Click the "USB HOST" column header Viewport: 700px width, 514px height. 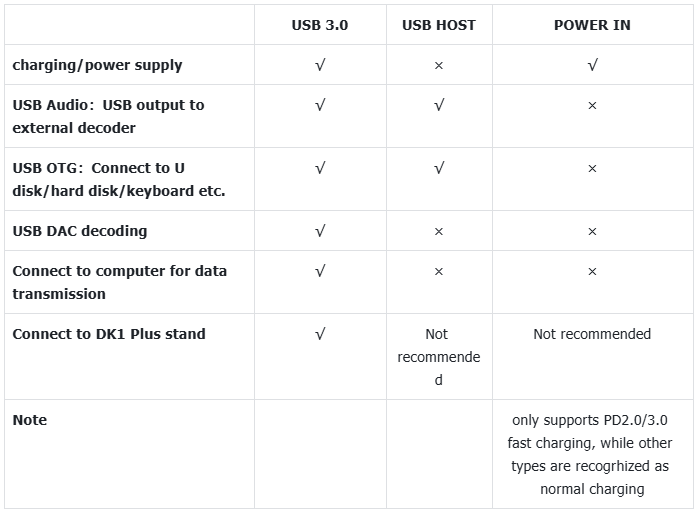pyautogui.click(x=439, y=25)
